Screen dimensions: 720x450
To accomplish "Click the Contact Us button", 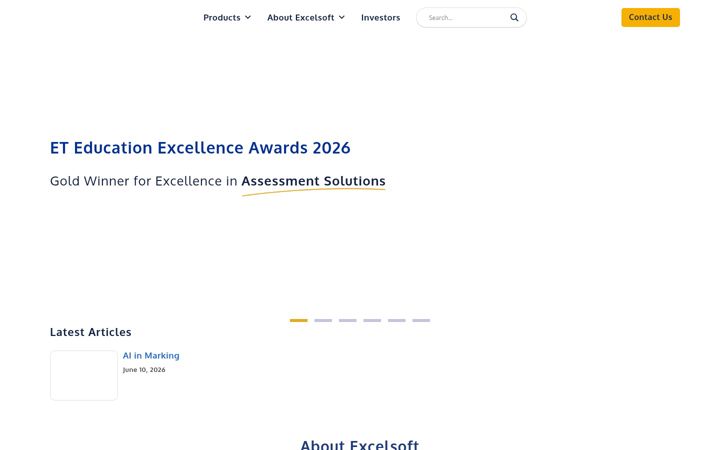I will [x=650, y=17].
